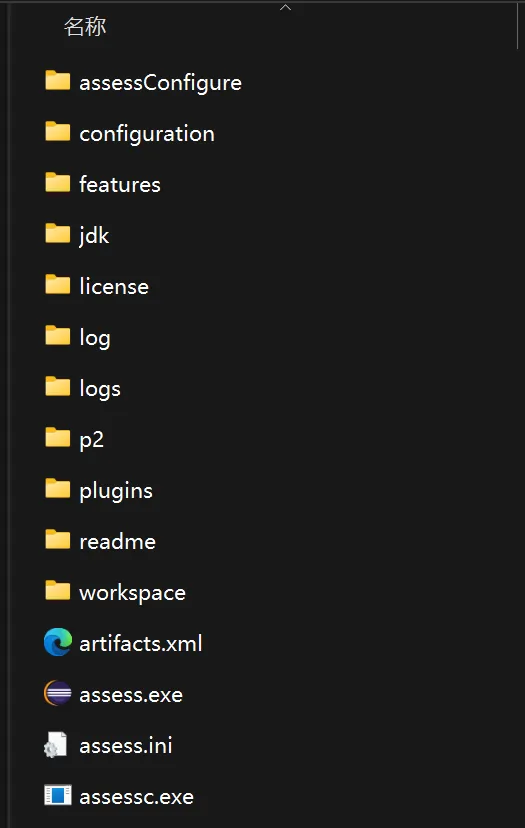Toggle sort order with the header arrow
The height and width of the screenshot is (828, 525).
click(285, 7)
